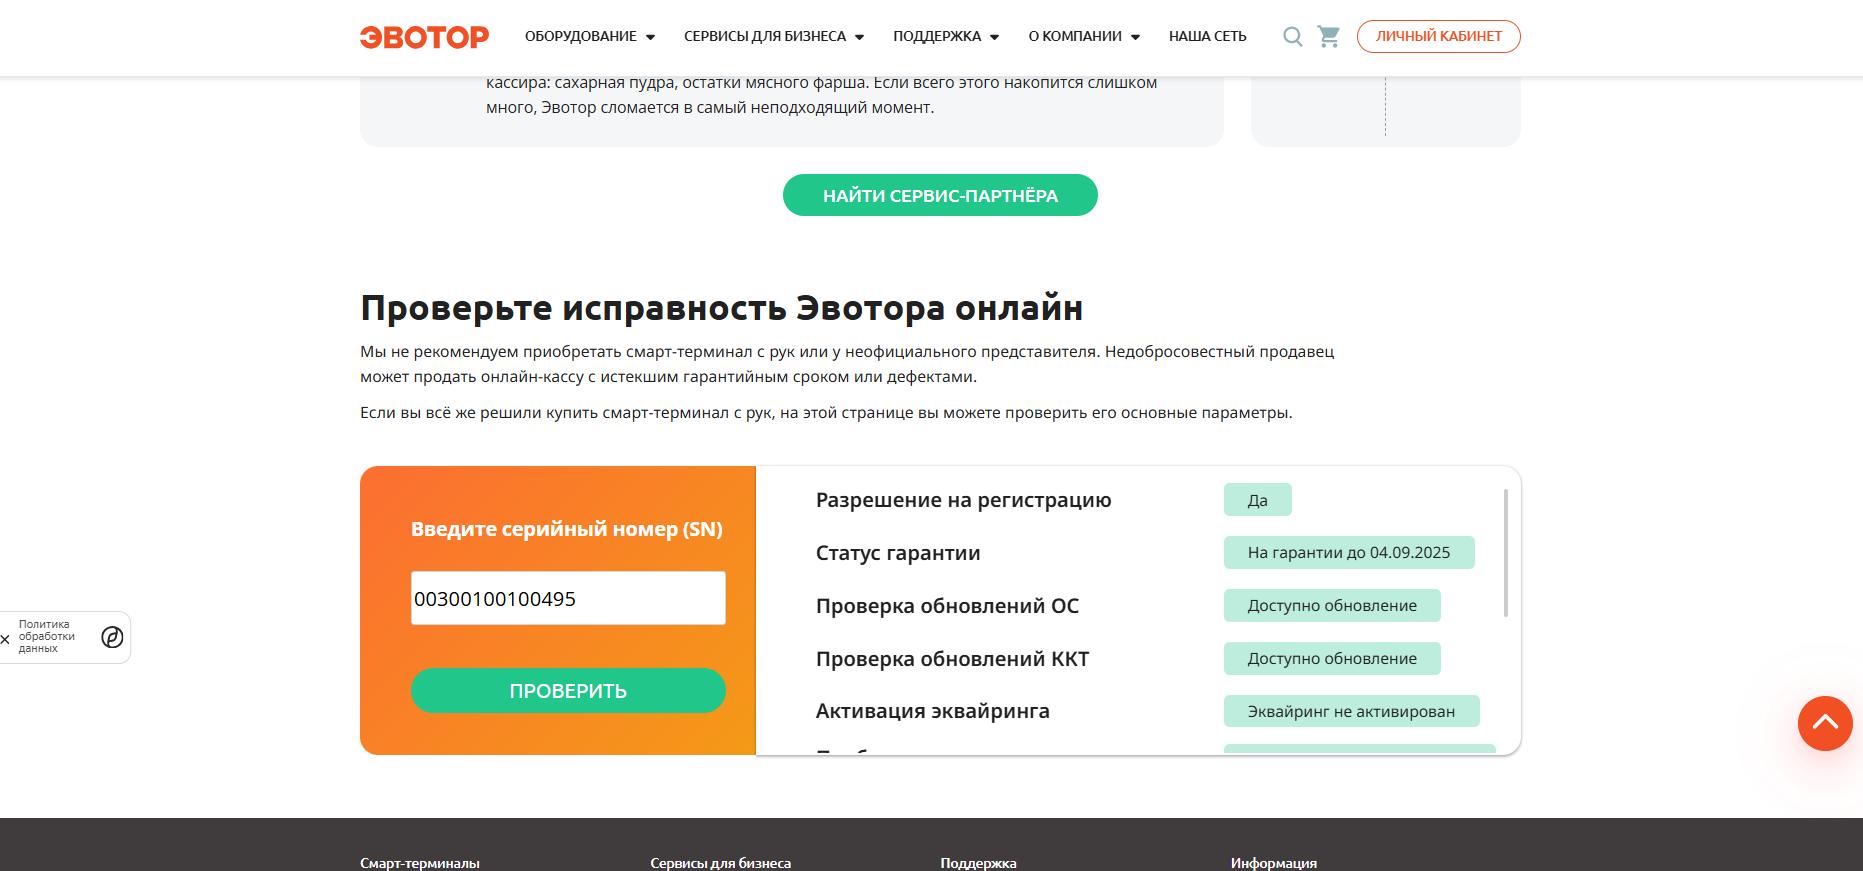Click 'Разрешение на регистрацию' label
The height and width of the screenshot is (871, 1863).
click(964, 500)
